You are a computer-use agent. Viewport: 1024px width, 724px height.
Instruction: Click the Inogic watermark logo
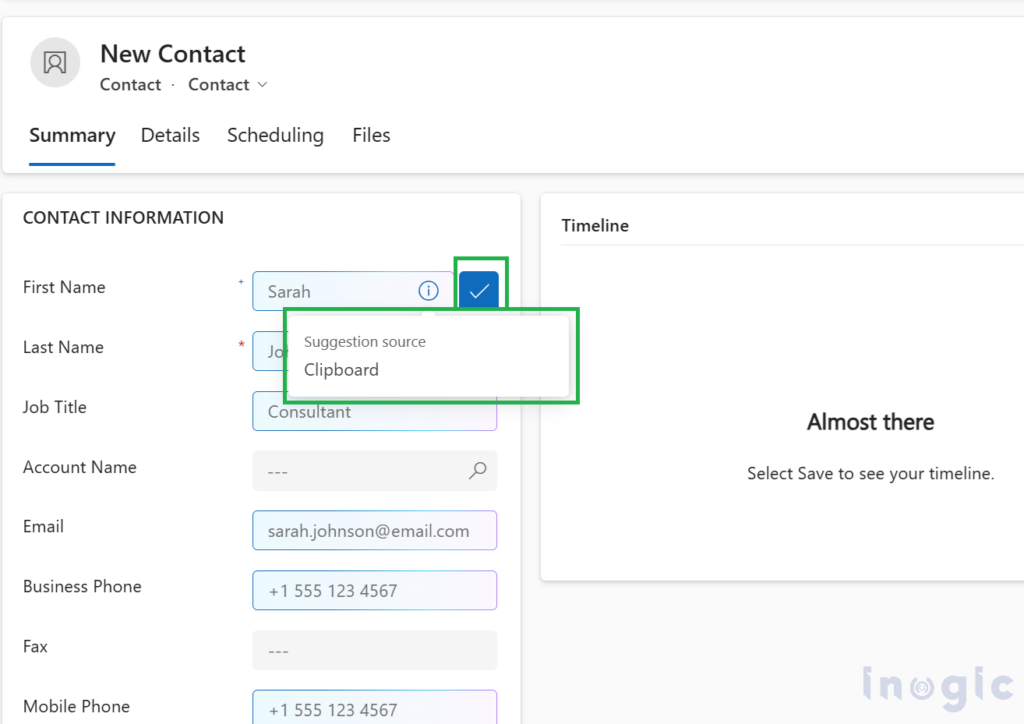click(x=936, y=686)
